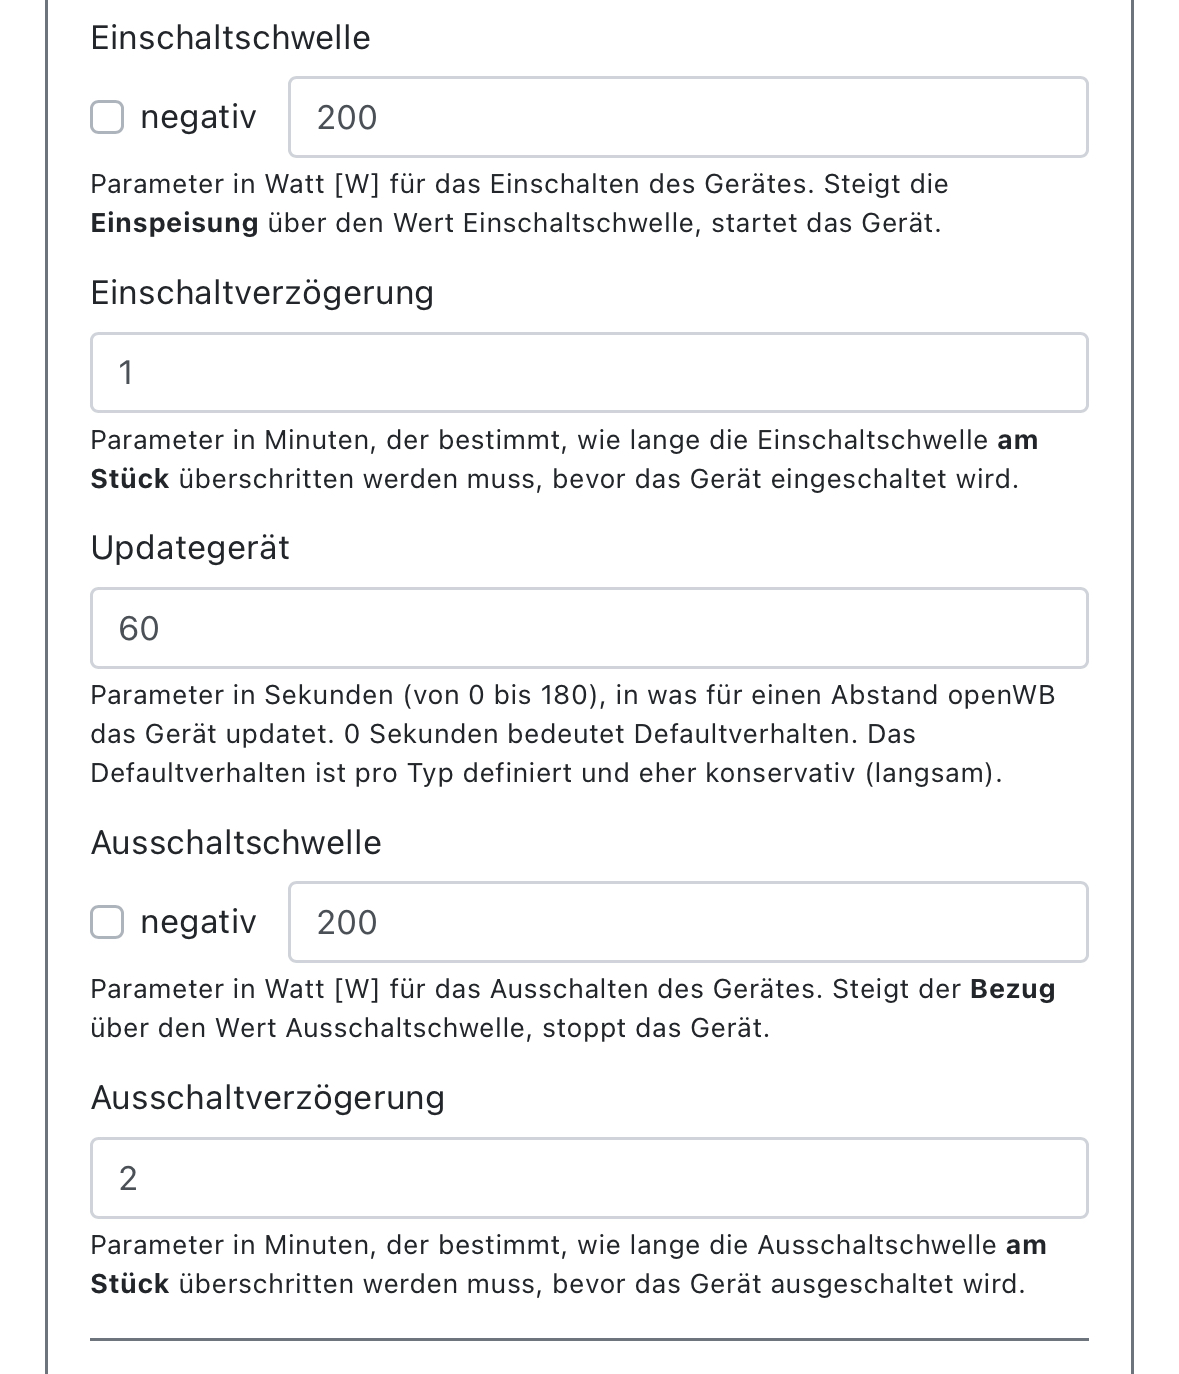Viewport: 1179px width, 1374px height.
Task: Select the Updategerät input showing 60
Action: coord(589,628)
